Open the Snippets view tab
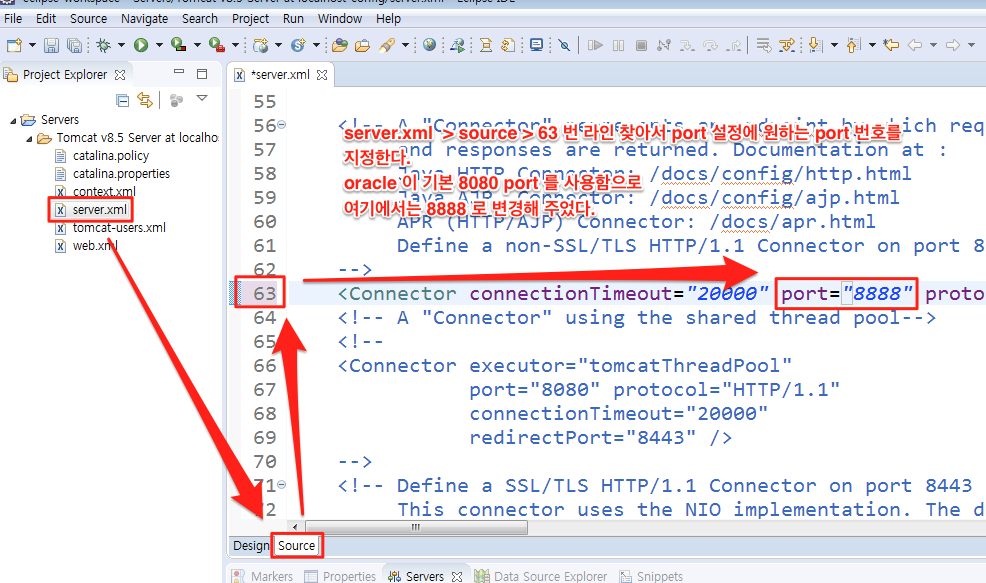The height and width of the screenshot is (583, 986). point(650,576)
